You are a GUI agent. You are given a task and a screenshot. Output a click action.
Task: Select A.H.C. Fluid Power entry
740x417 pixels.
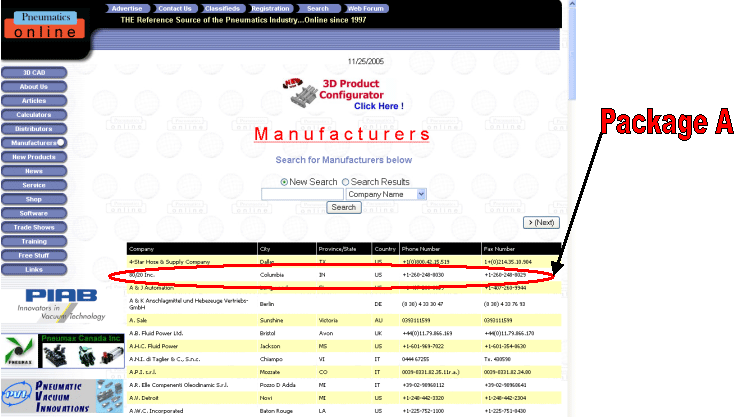coord(153,346)
